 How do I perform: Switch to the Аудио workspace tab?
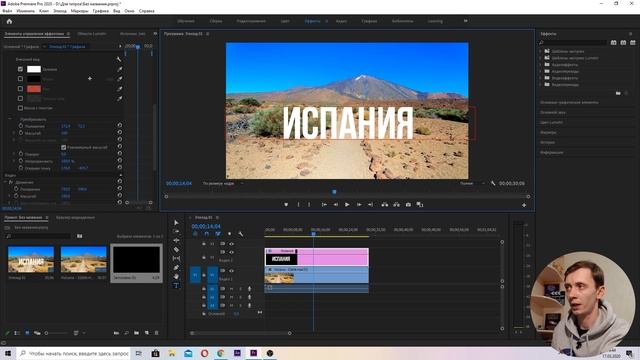341,21
